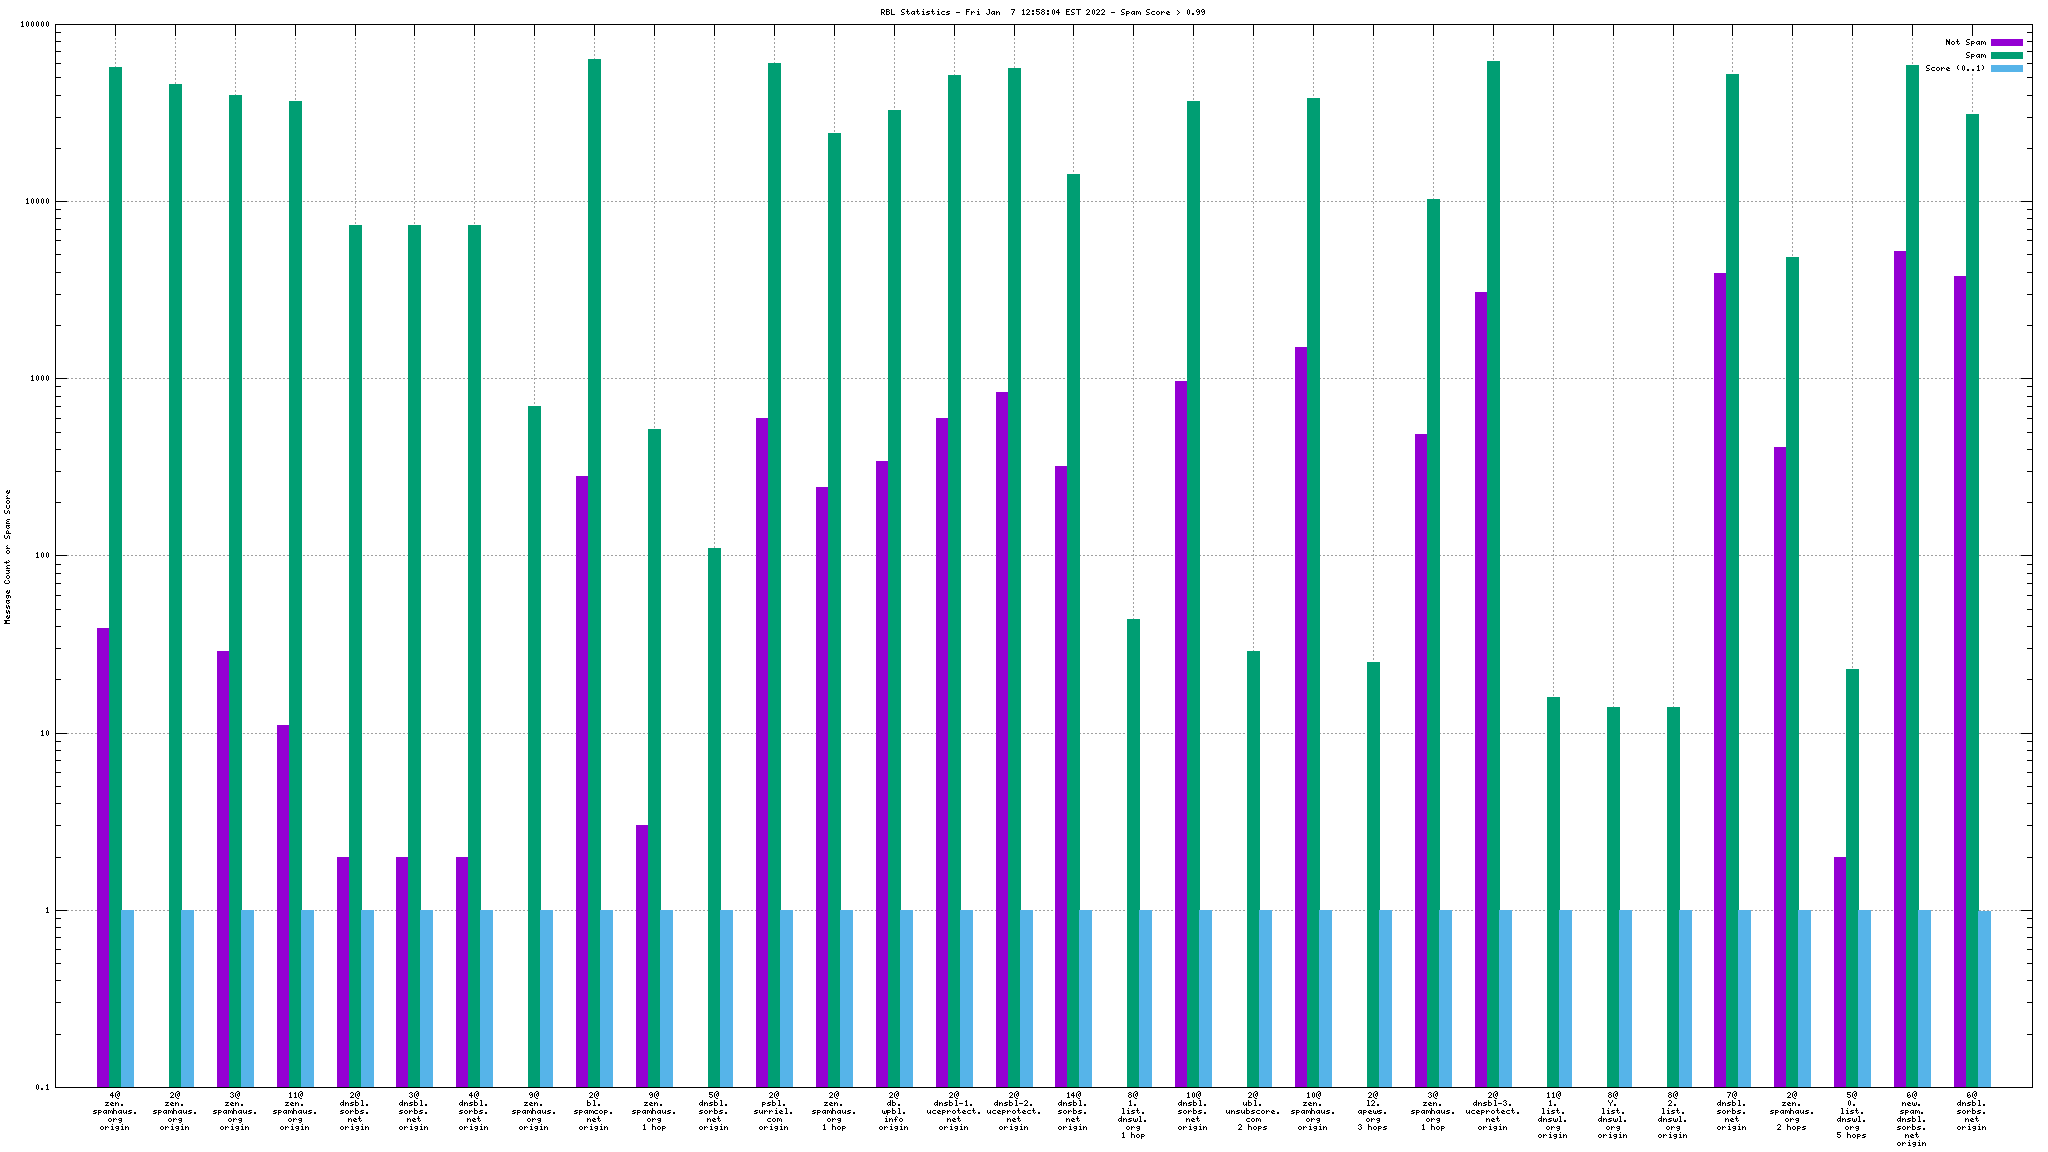This screenshot has width=2048, height=1152.
Task: Click the x-axis label '2@ ubl.unsubscore.com 2 hops'
Action: (1252, 1111)
